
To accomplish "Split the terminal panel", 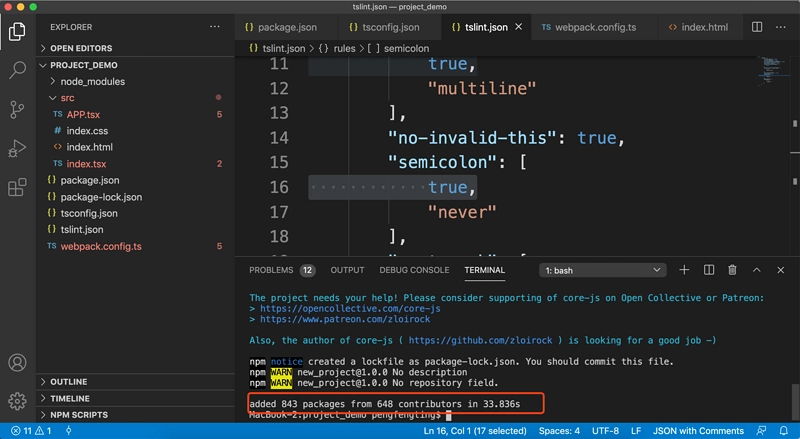I will point(709,270).
